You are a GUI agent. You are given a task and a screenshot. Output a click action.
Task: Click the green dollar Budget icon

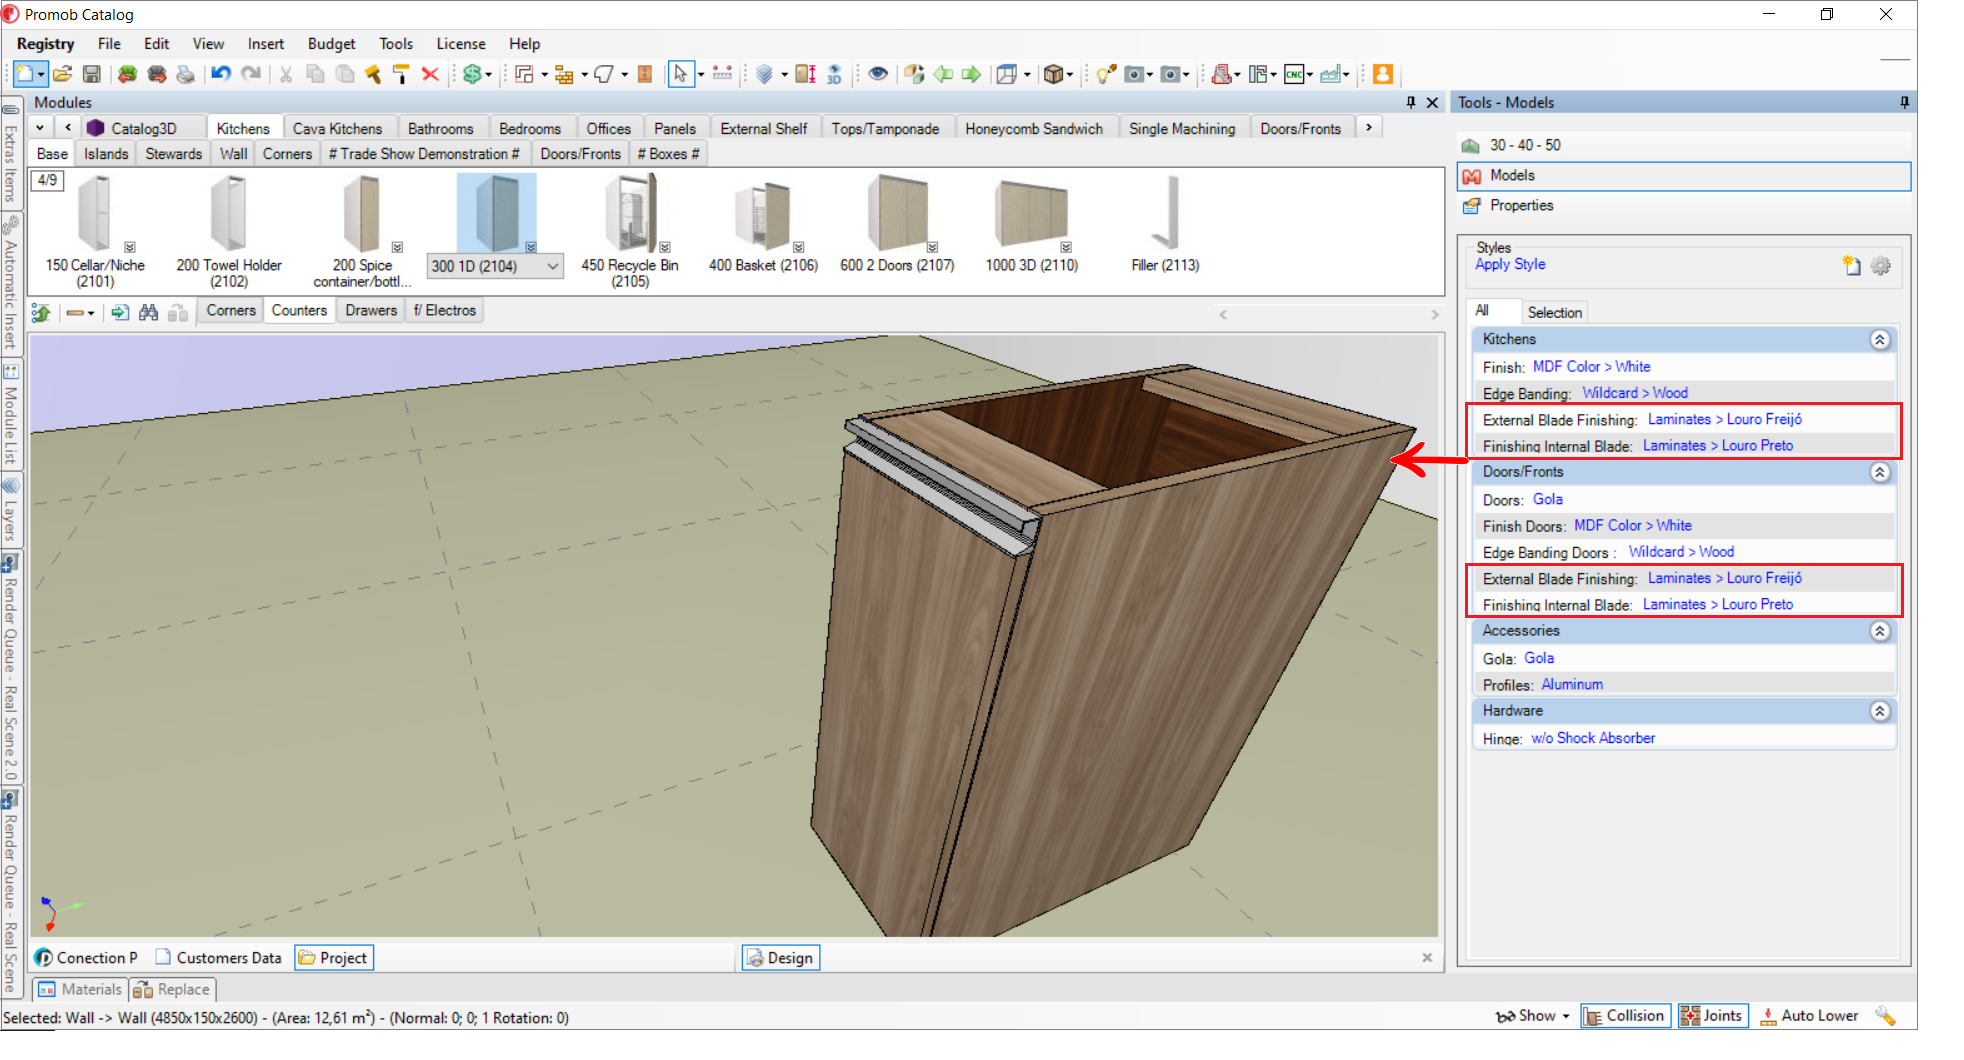472,74
